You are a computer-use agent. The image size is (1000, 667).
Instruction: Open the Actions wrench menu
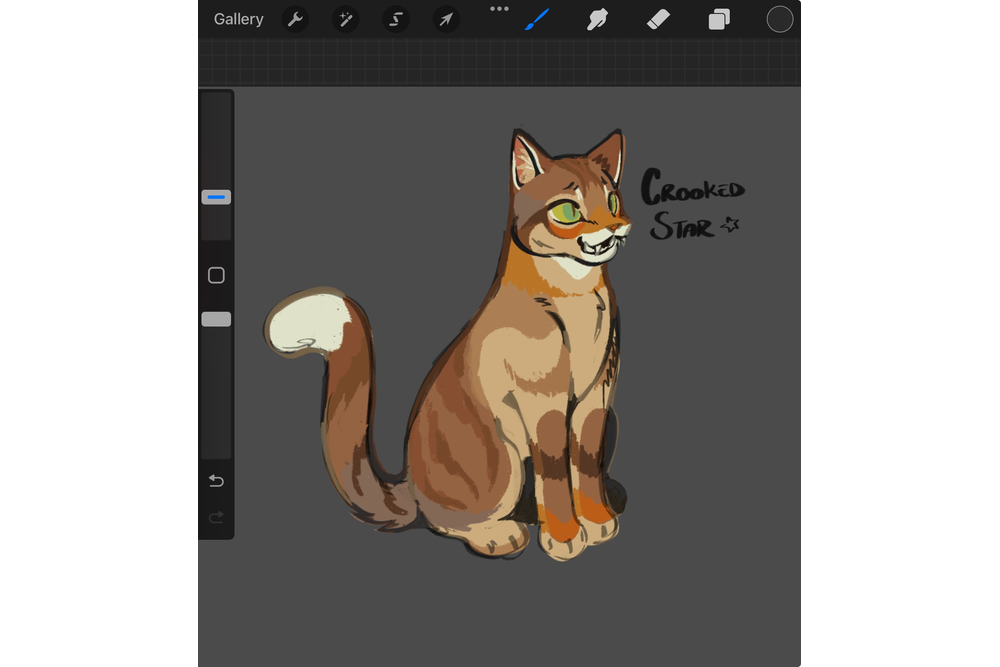click(x=295, y=20)
